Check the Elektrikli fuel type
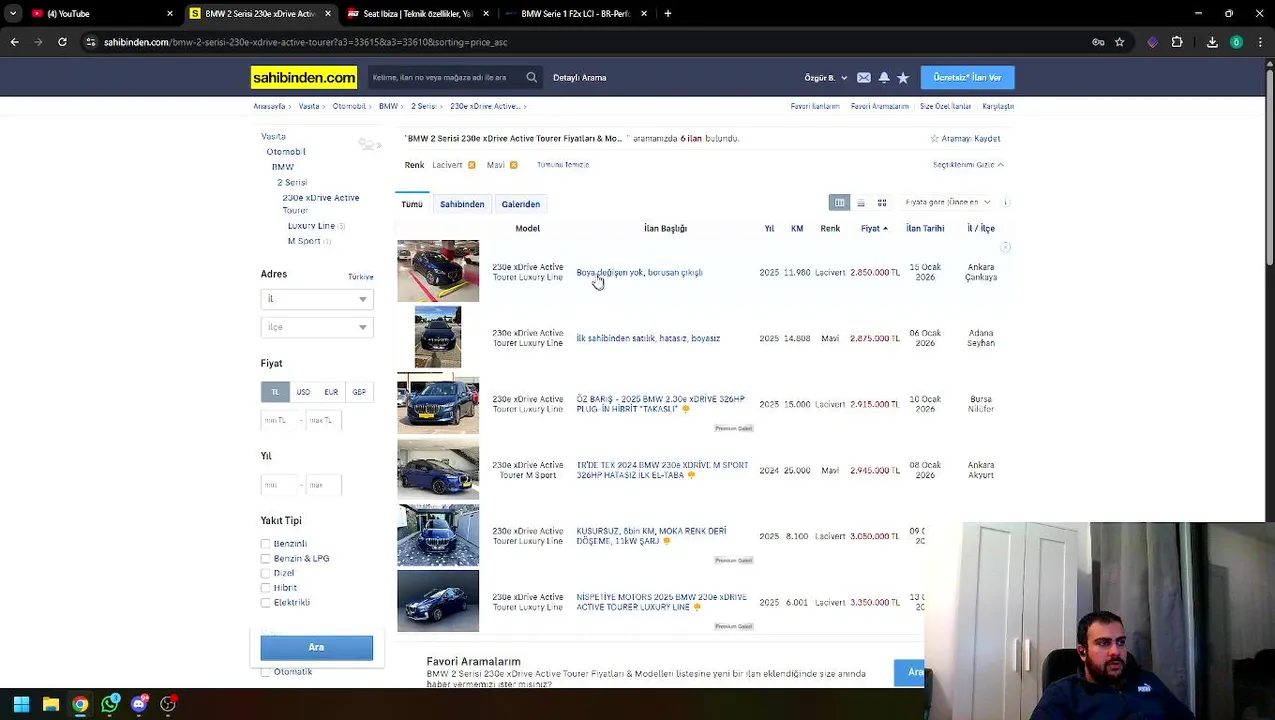 266,603
